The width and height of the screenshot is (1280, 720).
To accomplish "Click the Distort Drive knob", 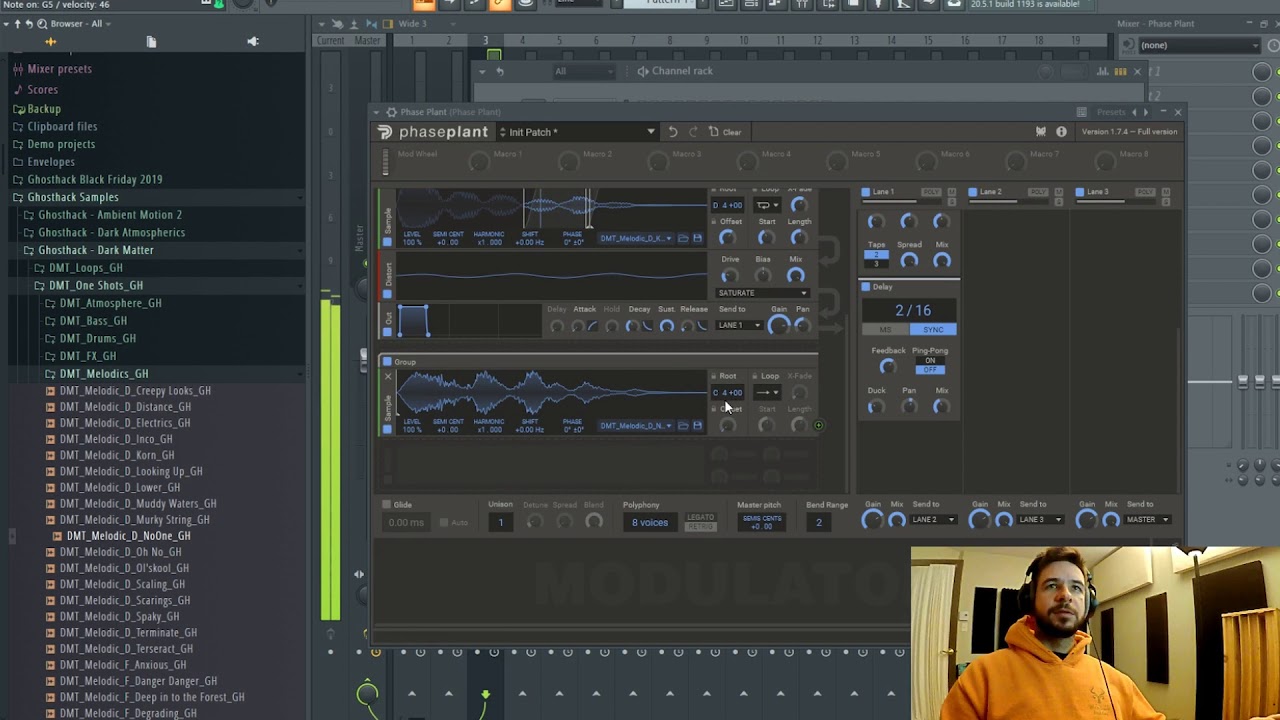I will (730, 276).
